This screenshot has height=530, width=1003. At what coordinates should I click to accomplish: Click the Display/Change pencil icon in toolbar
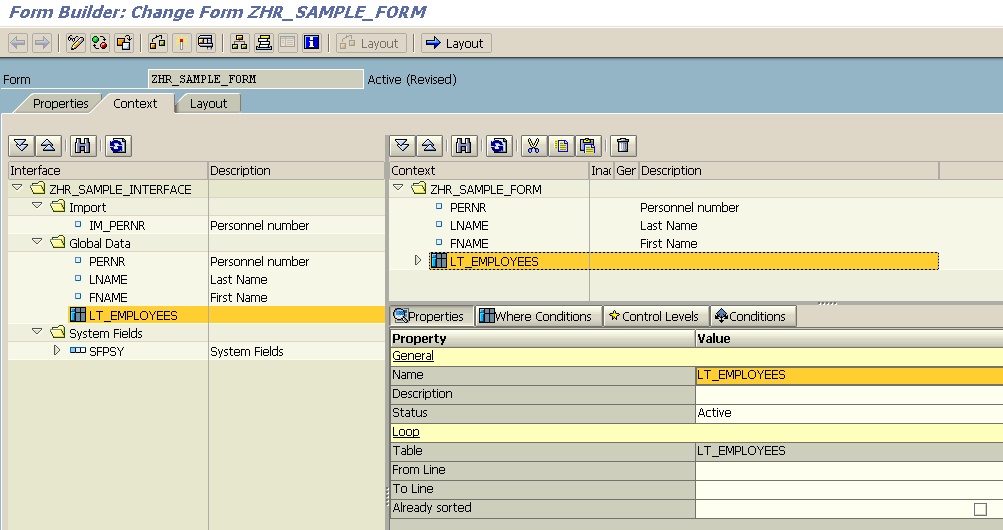click(76, 43)
